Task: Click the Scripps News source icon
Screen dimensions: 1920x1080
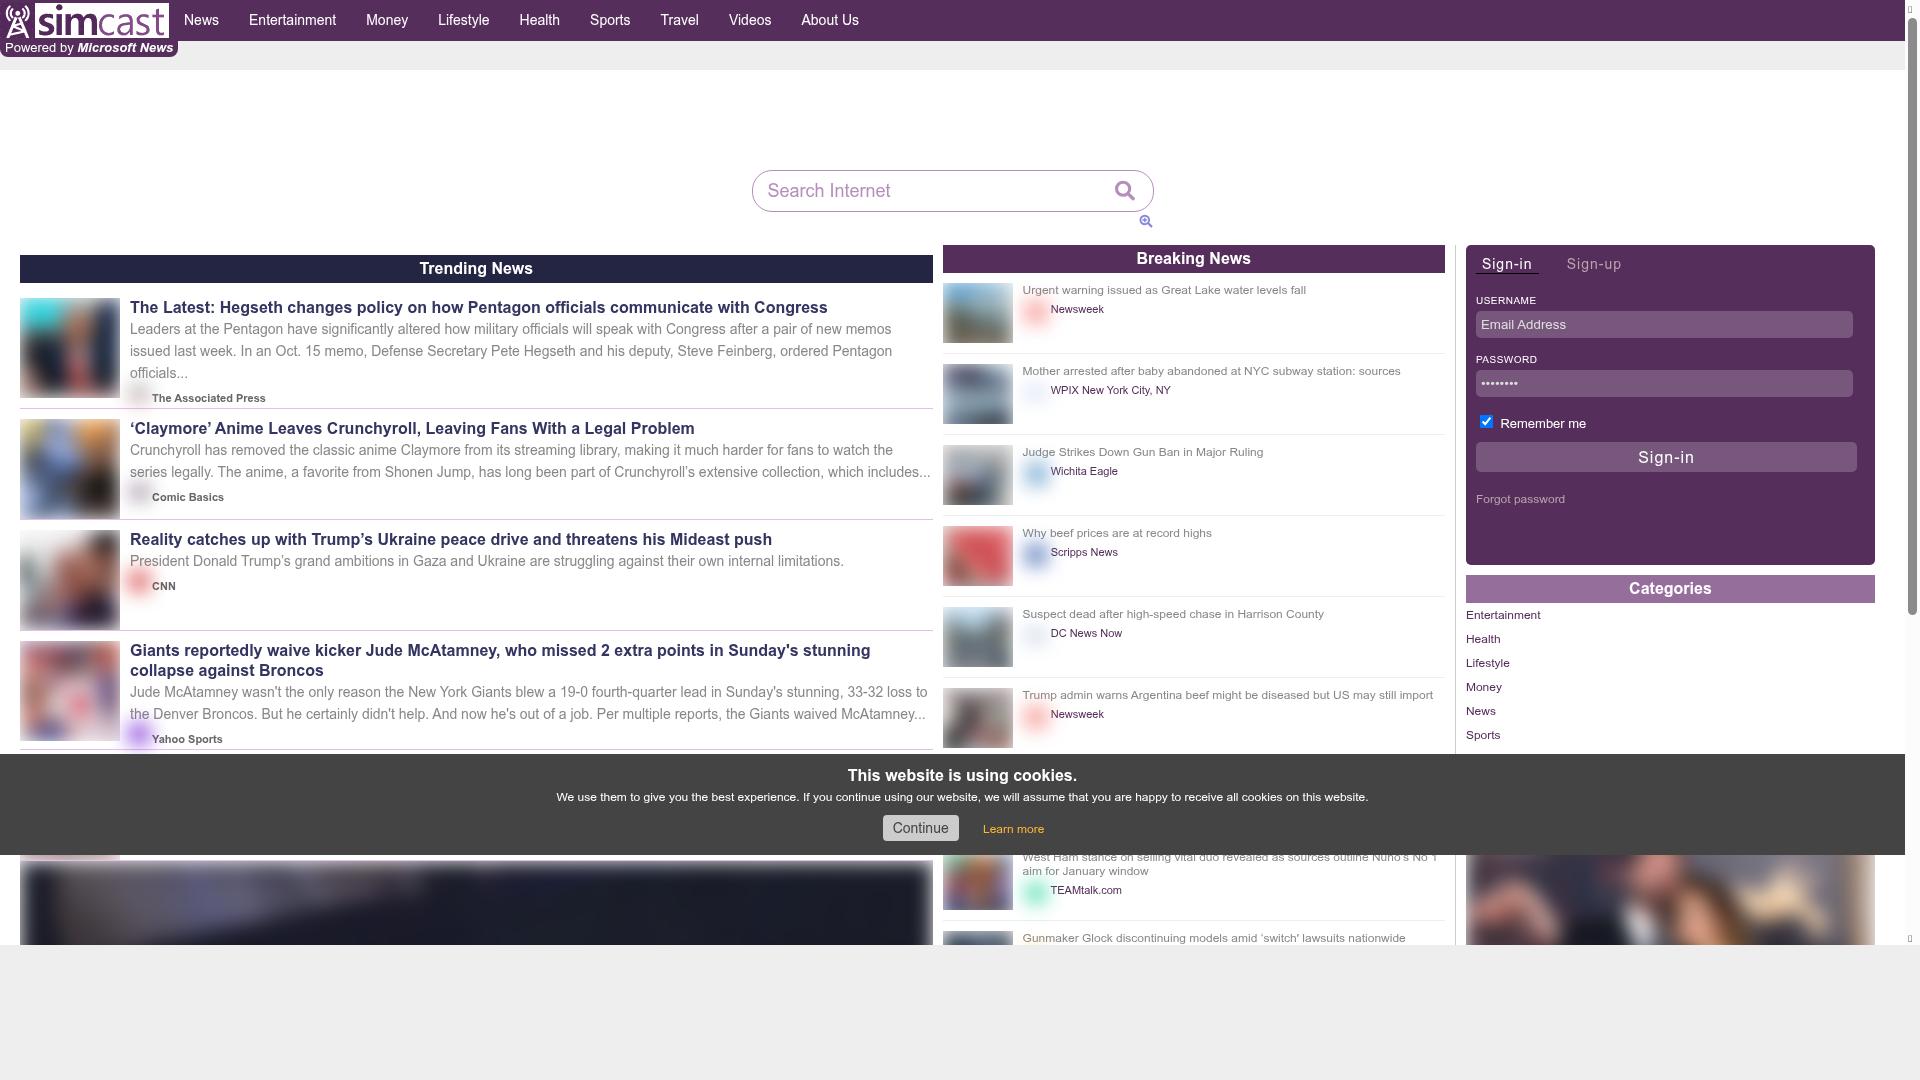Action: coord(1035,554)
